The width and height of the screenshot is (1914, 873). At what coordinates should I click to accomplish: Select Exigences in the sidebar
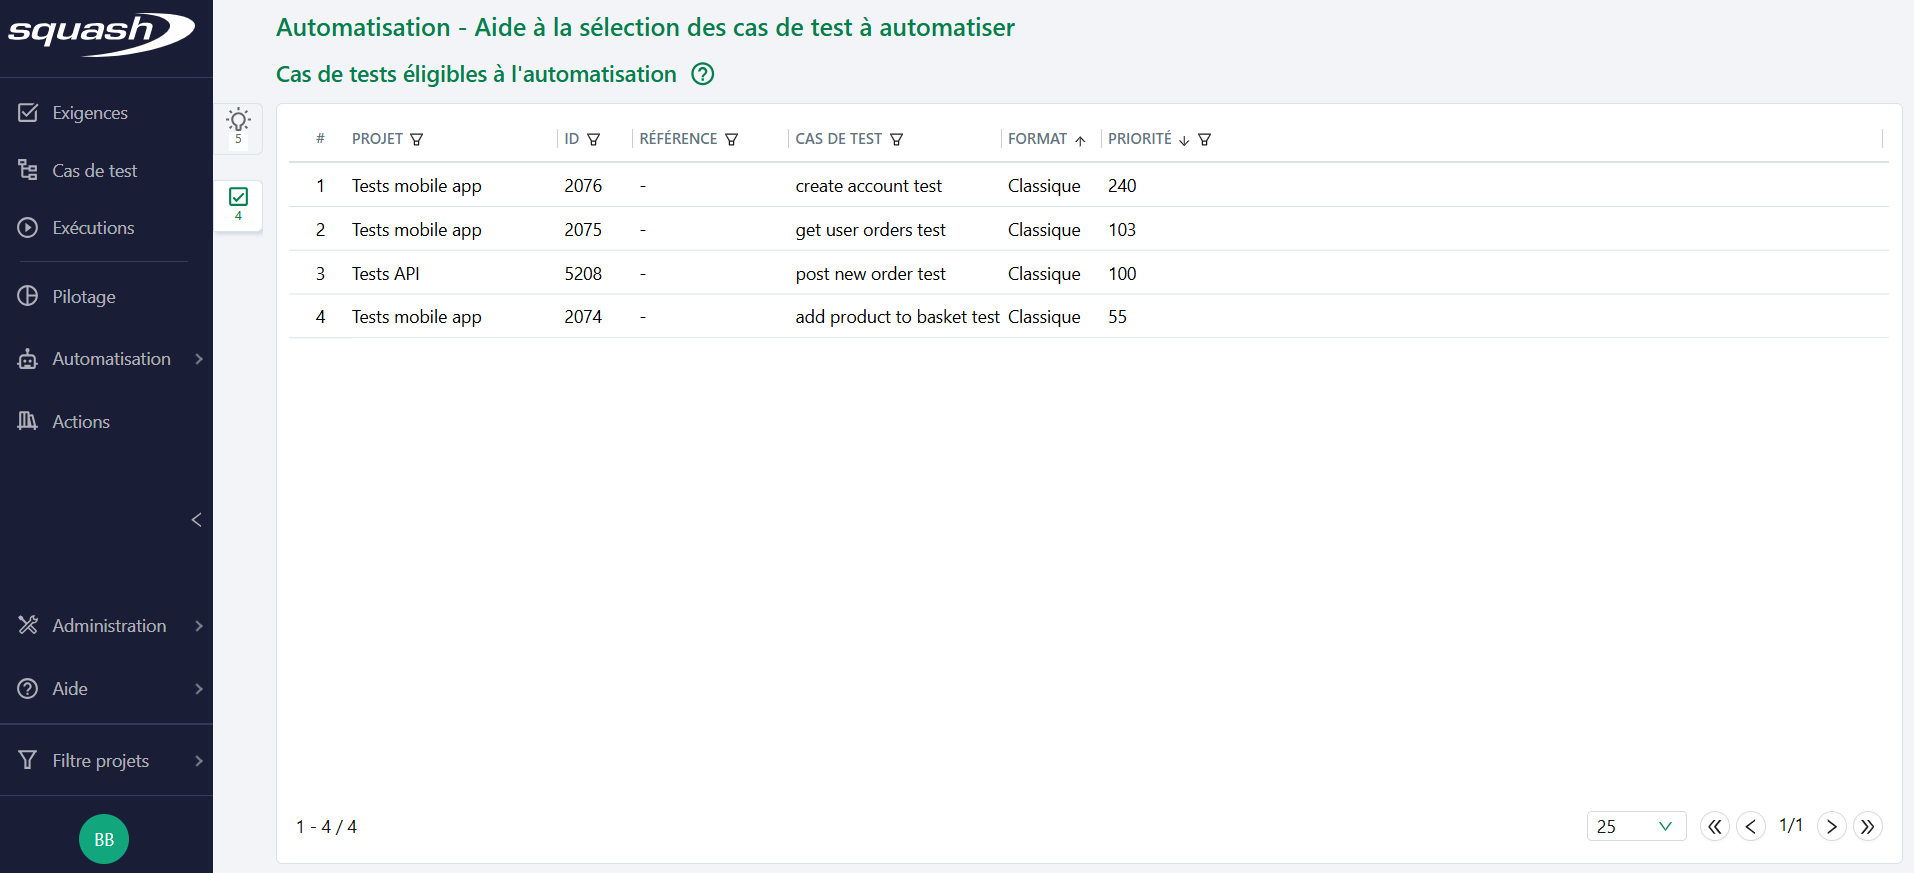click(x=90, y=113)
